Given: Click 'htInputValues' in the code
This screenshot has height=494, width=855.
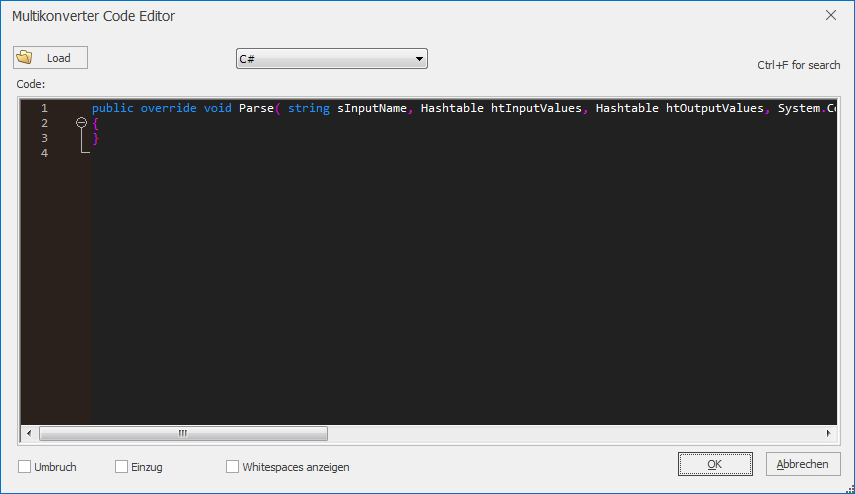Looking at the screenshot, I should 536,108.
